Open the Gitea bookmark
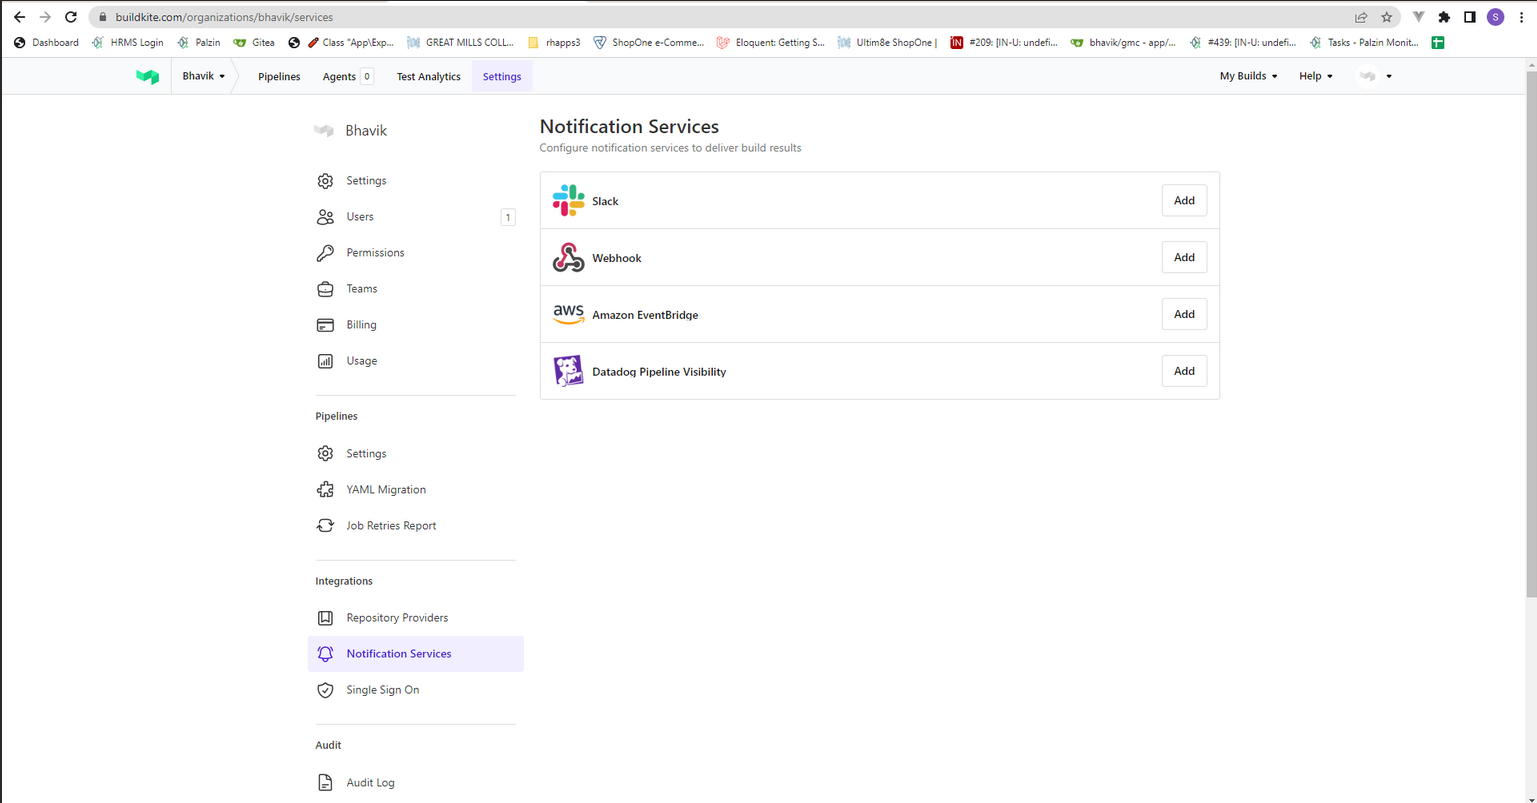 pos(254,43)
